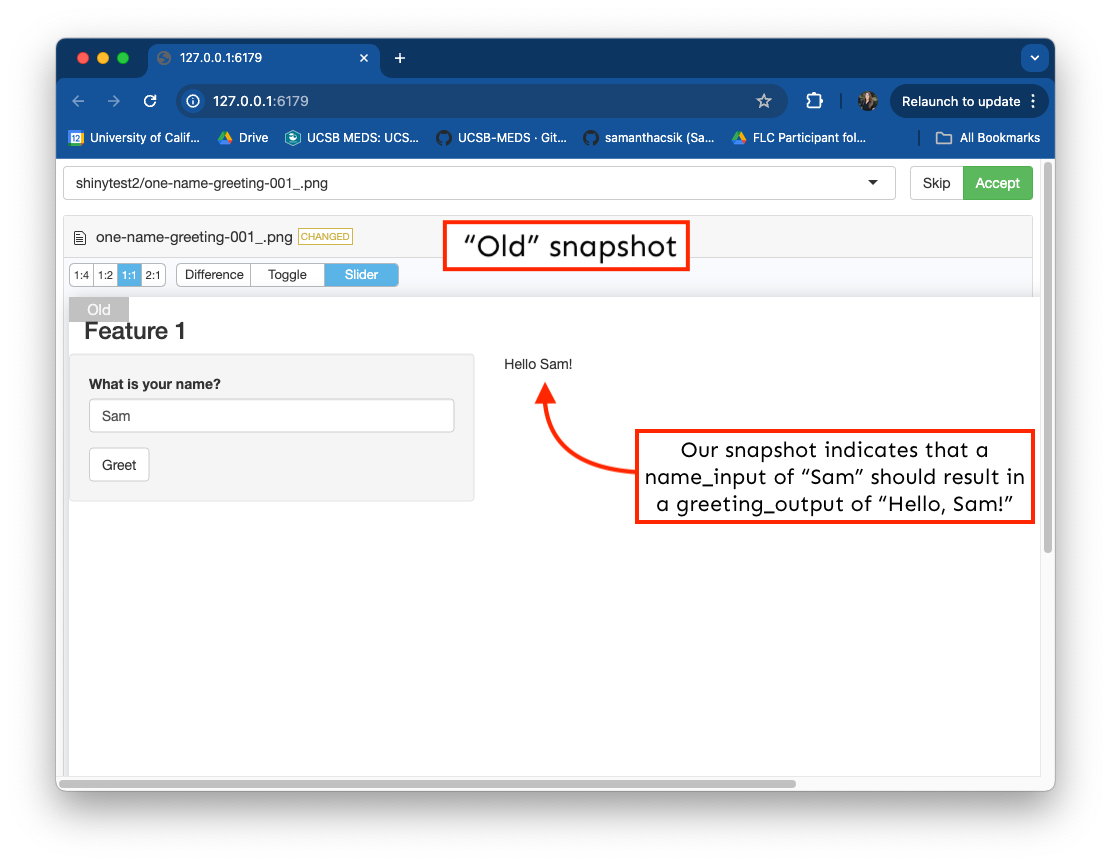Skip this snapshot comparison
This screenshot has width=1111, height=865.
pos(936,183)
